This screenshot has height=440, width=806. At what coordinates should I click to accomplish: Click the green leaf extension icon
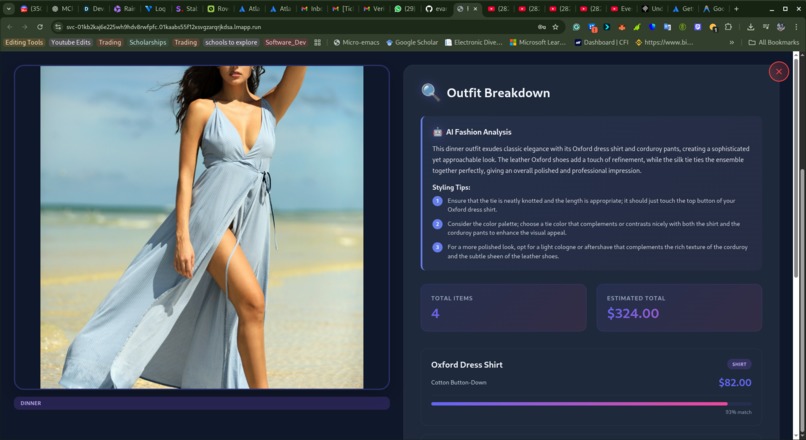pos(637,27)
